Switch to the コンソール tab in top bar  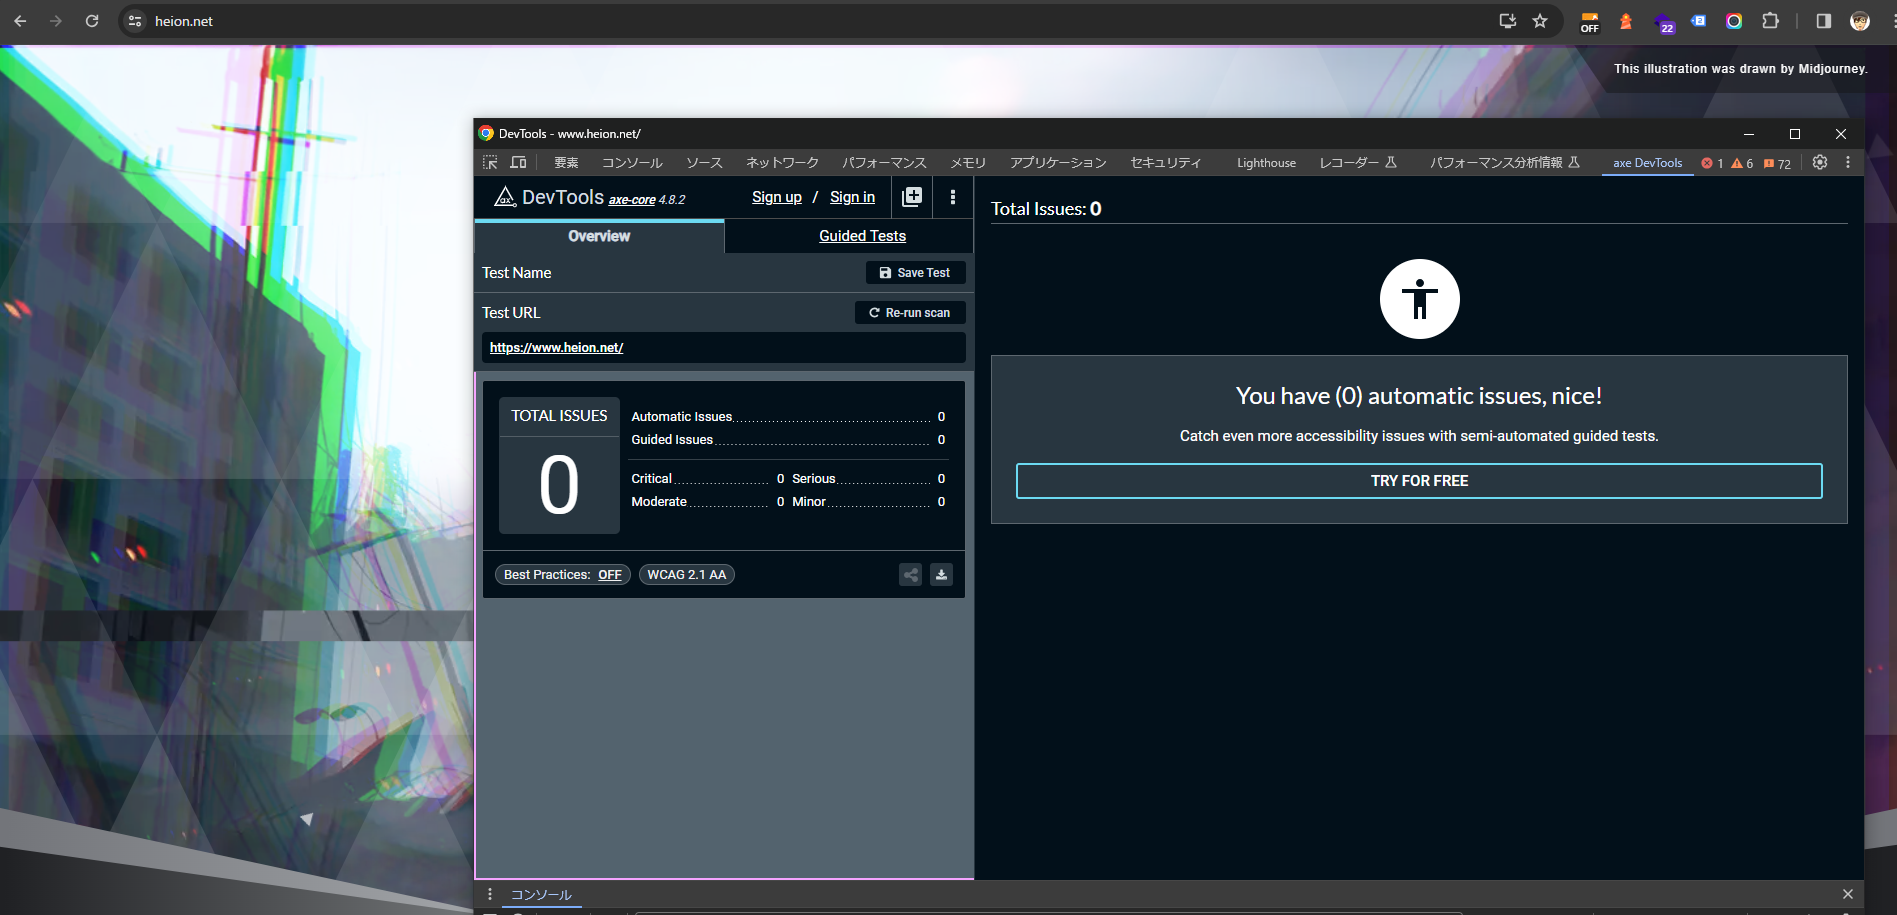pos(632,163)
